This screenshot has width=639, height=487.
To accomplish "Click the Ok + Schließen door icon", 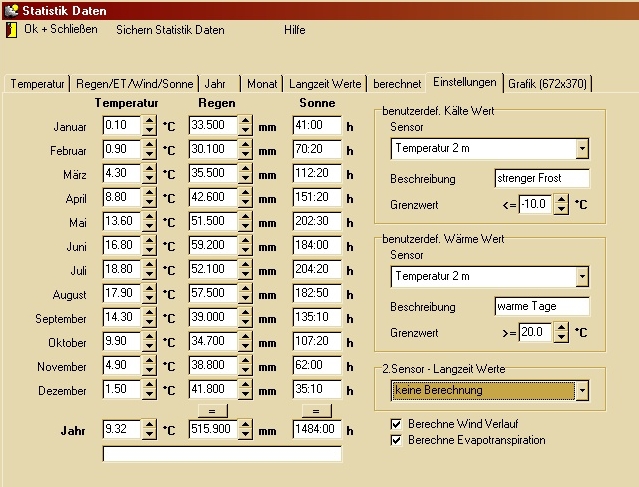I will [x=12, y=29].
